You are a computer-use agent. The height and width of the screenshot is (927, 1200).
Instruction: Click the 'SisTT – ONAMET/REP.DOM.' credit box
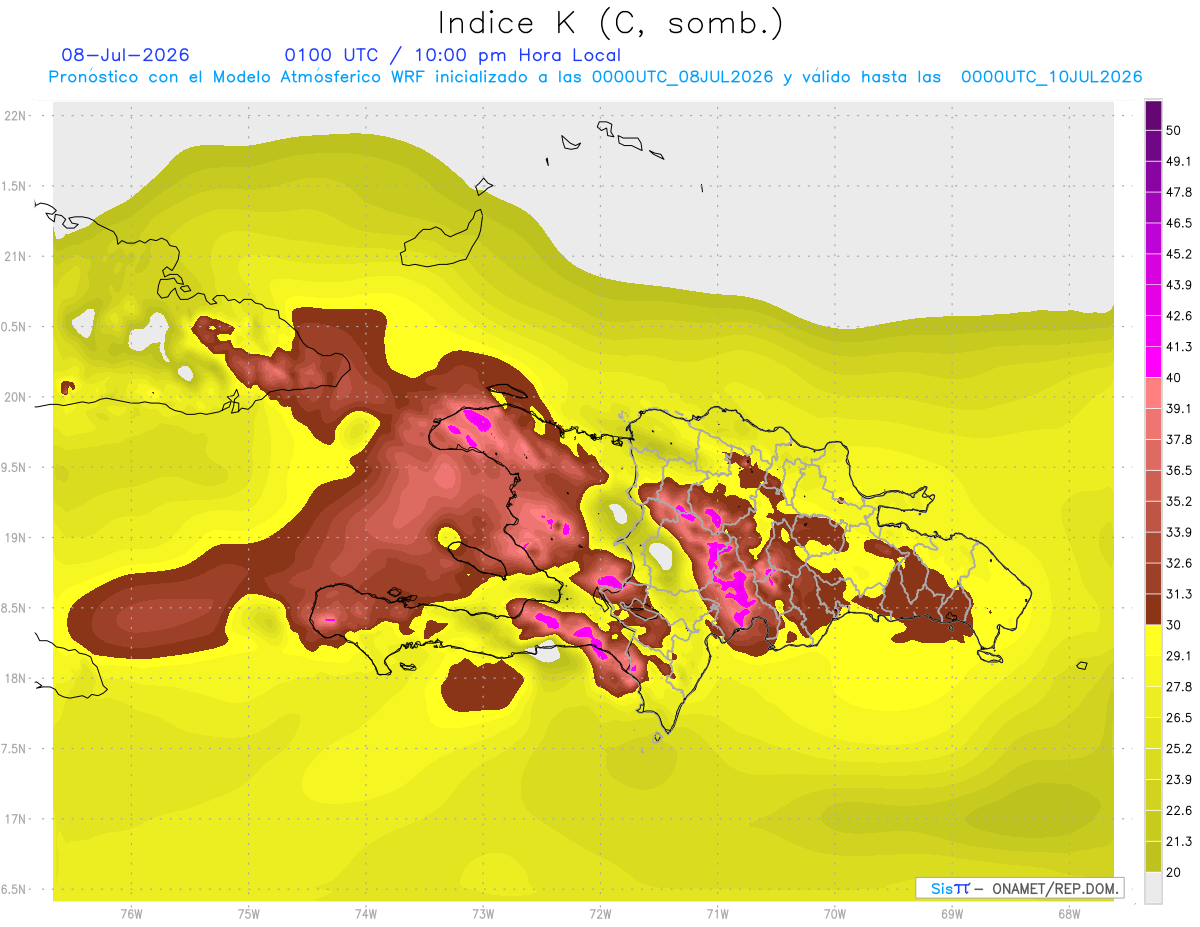1020,888
